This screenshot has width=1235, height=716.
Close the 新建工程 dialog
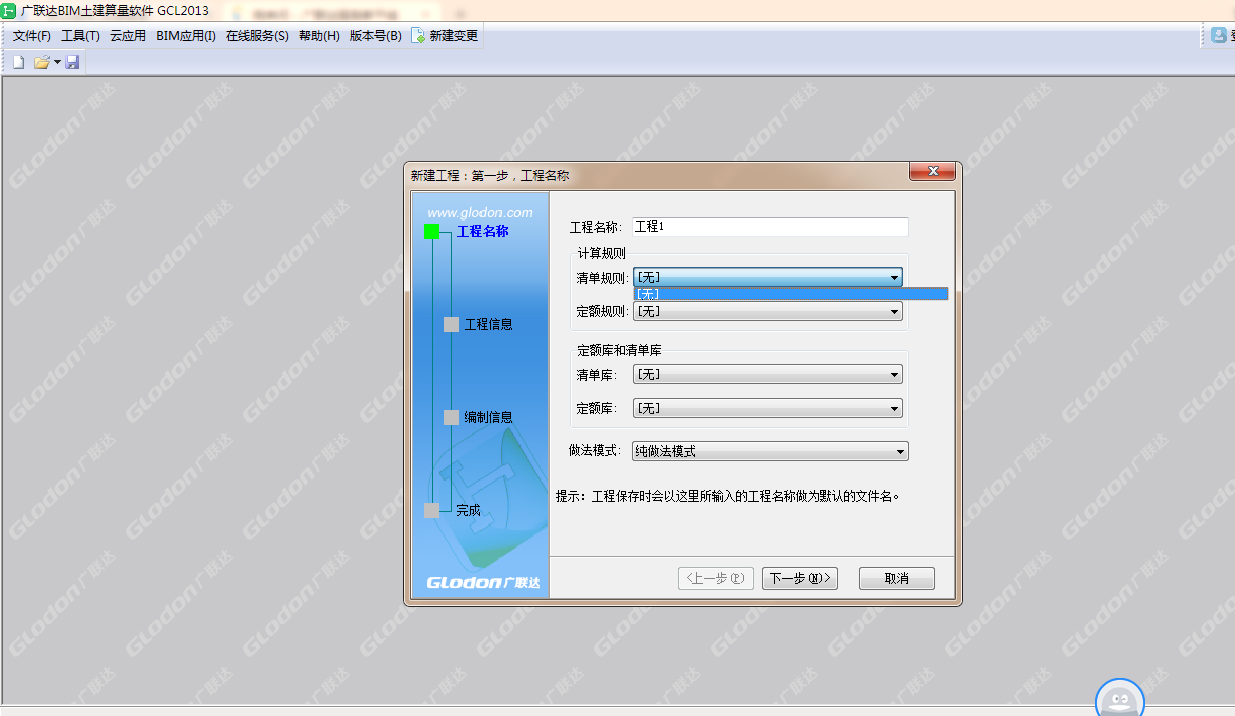click(x=932, y=171)
